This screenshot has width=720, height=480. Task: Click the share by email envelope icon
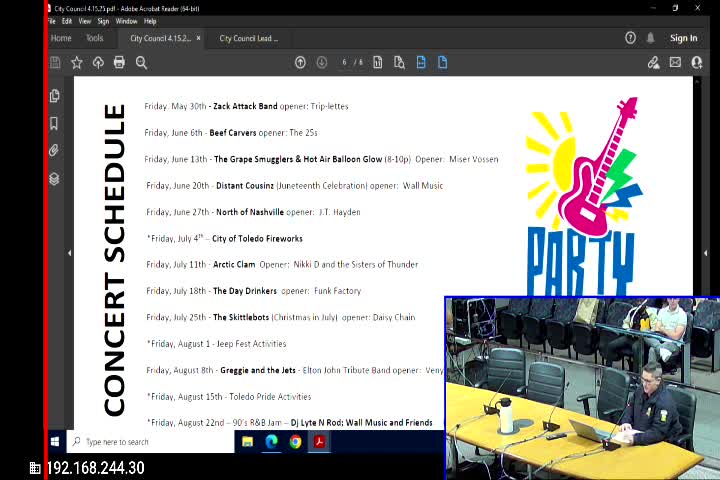(x=675, y=62)
